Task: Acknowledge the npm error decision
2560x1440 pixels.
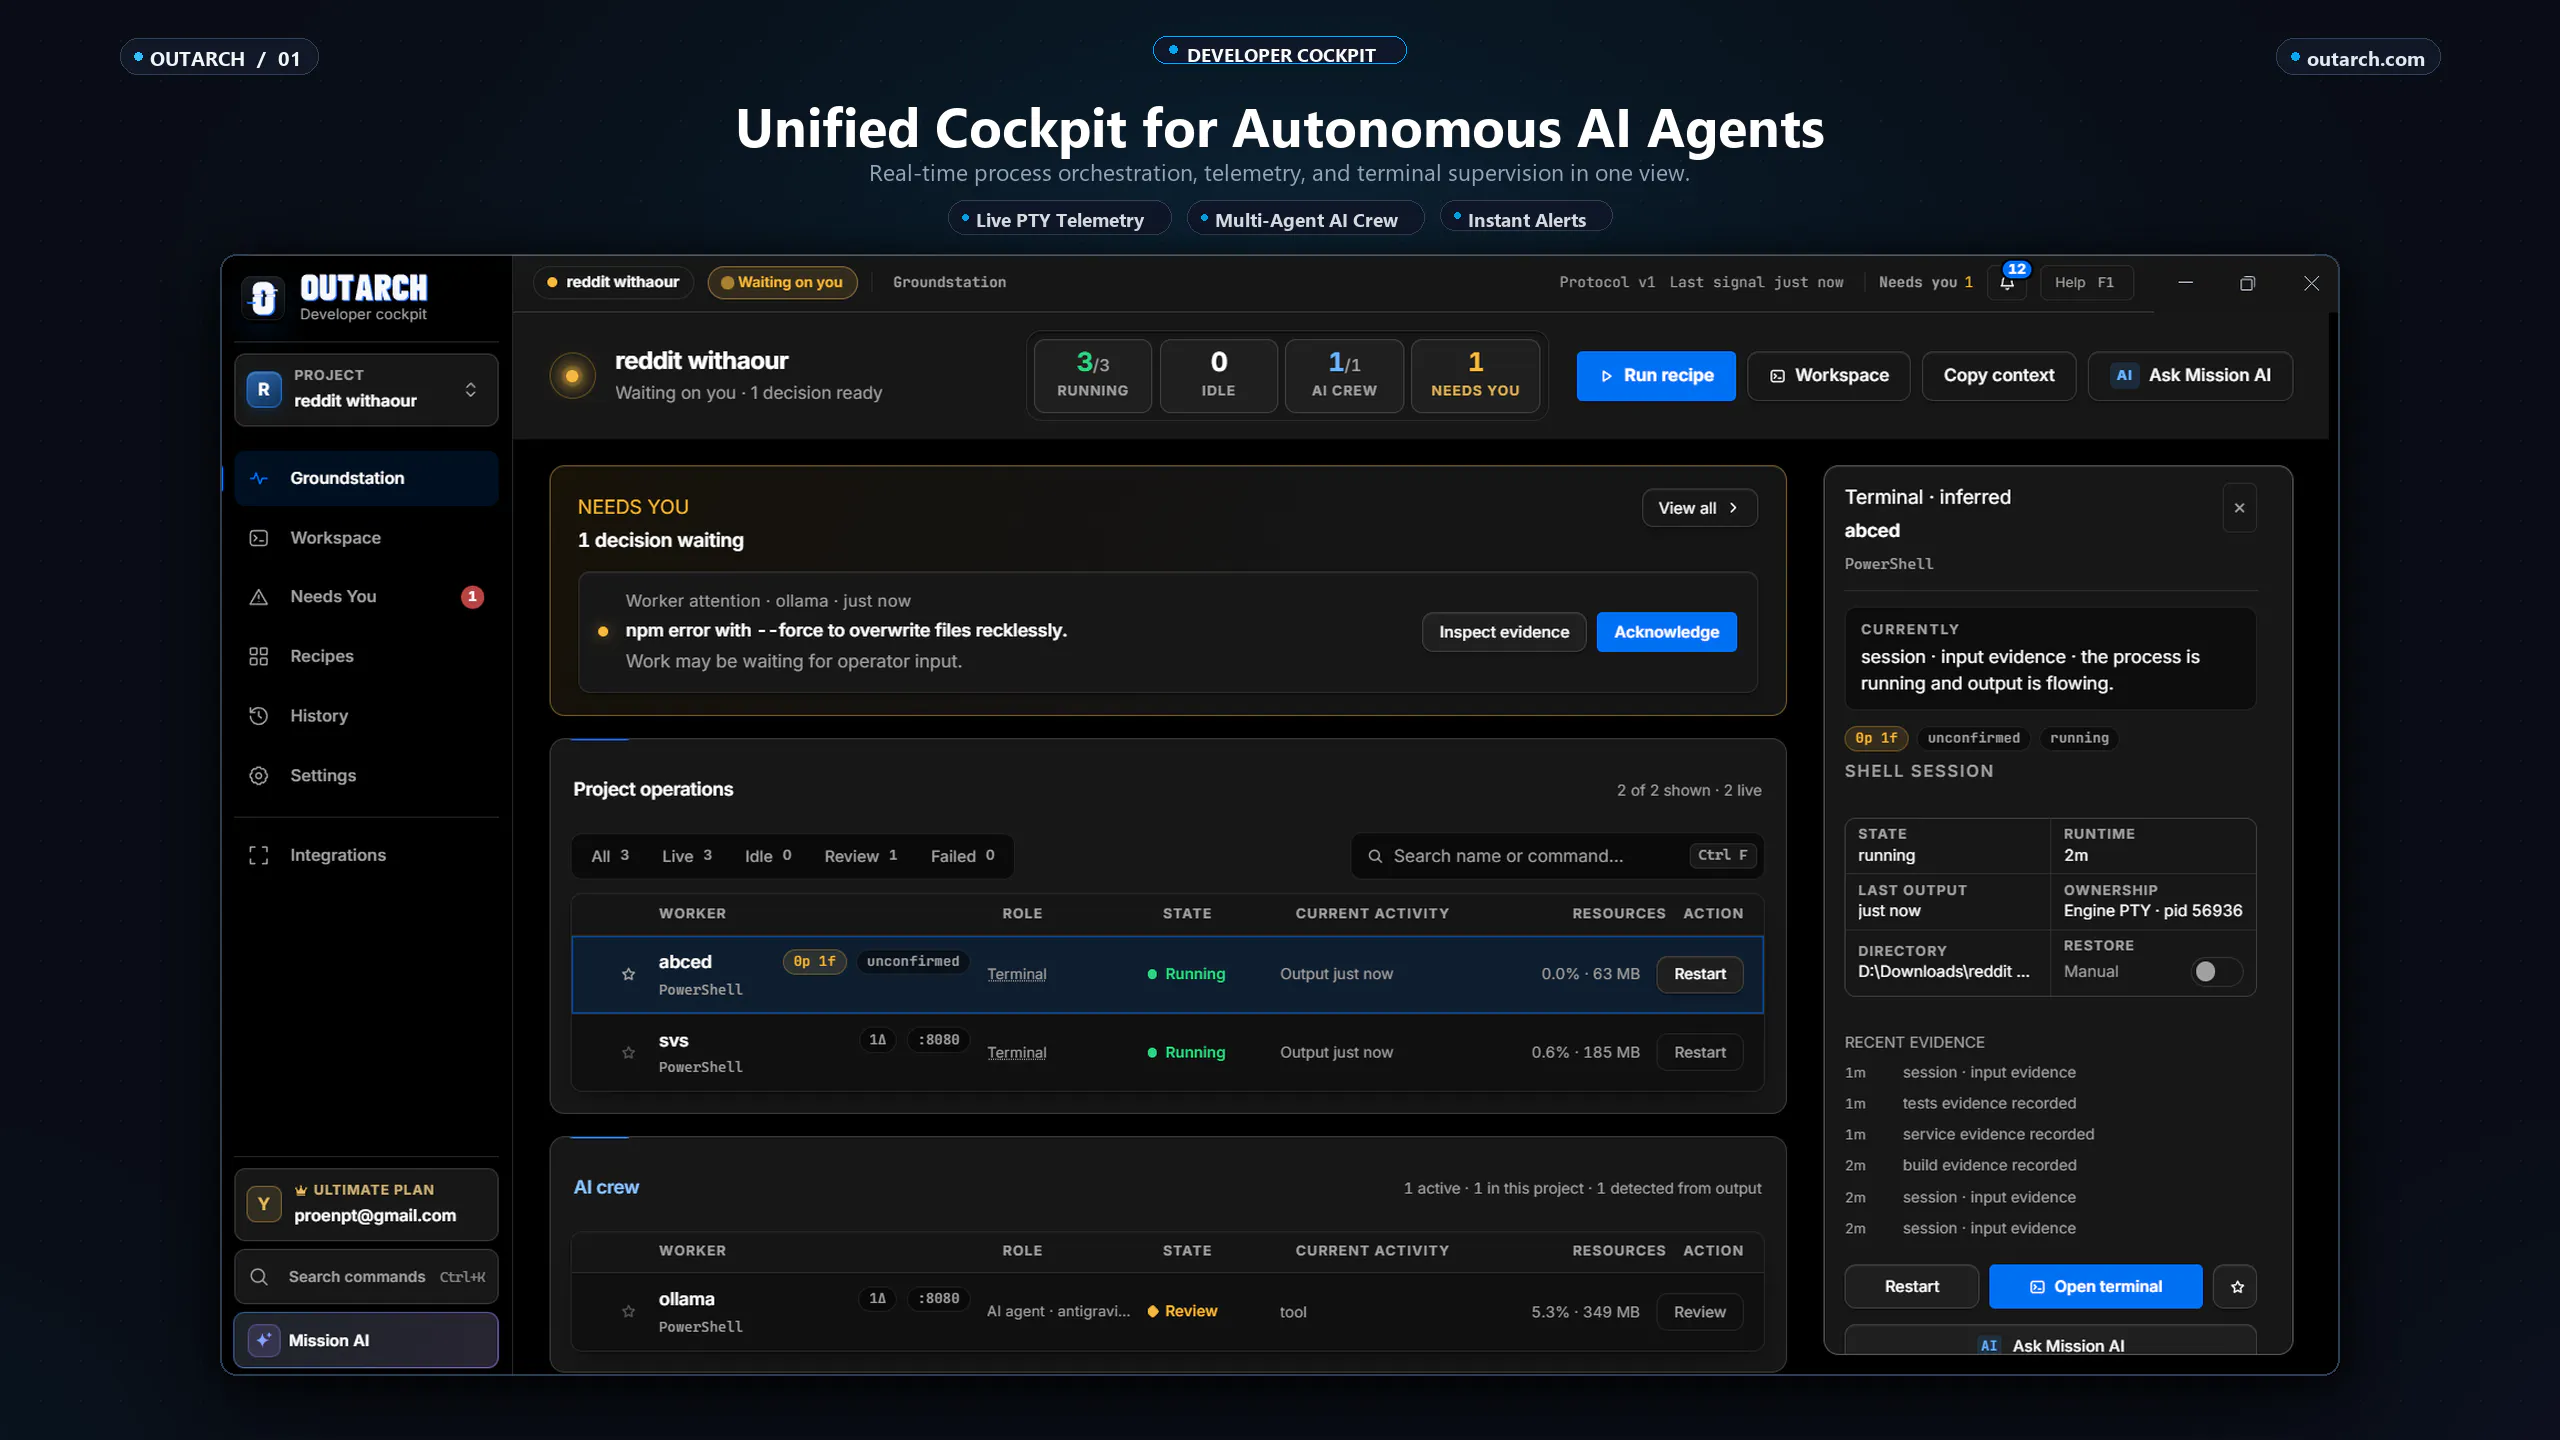Action: (x=1666, y=632)
